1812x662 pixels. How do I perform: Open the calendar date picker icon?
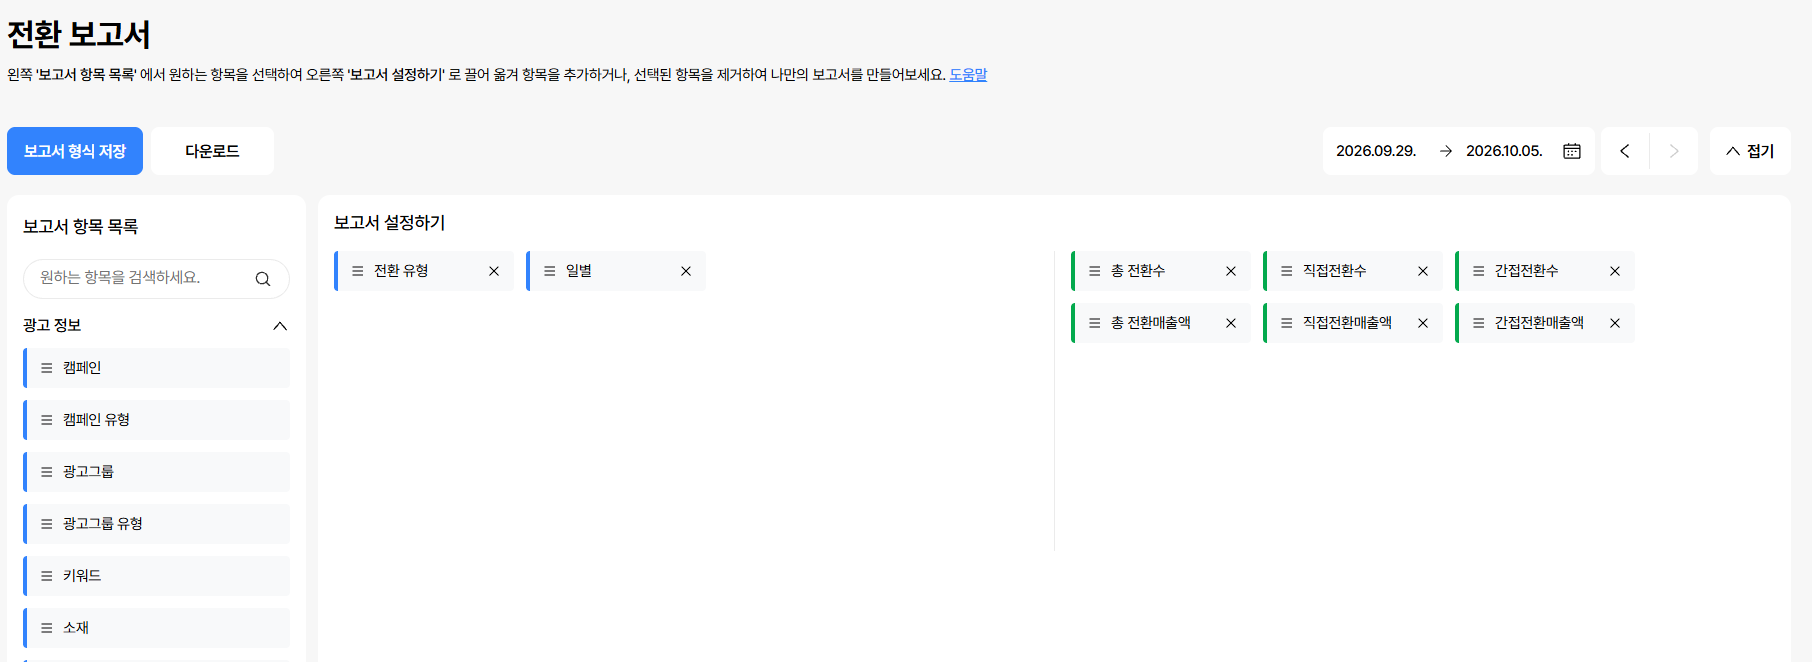click(x=1572, y=151)
